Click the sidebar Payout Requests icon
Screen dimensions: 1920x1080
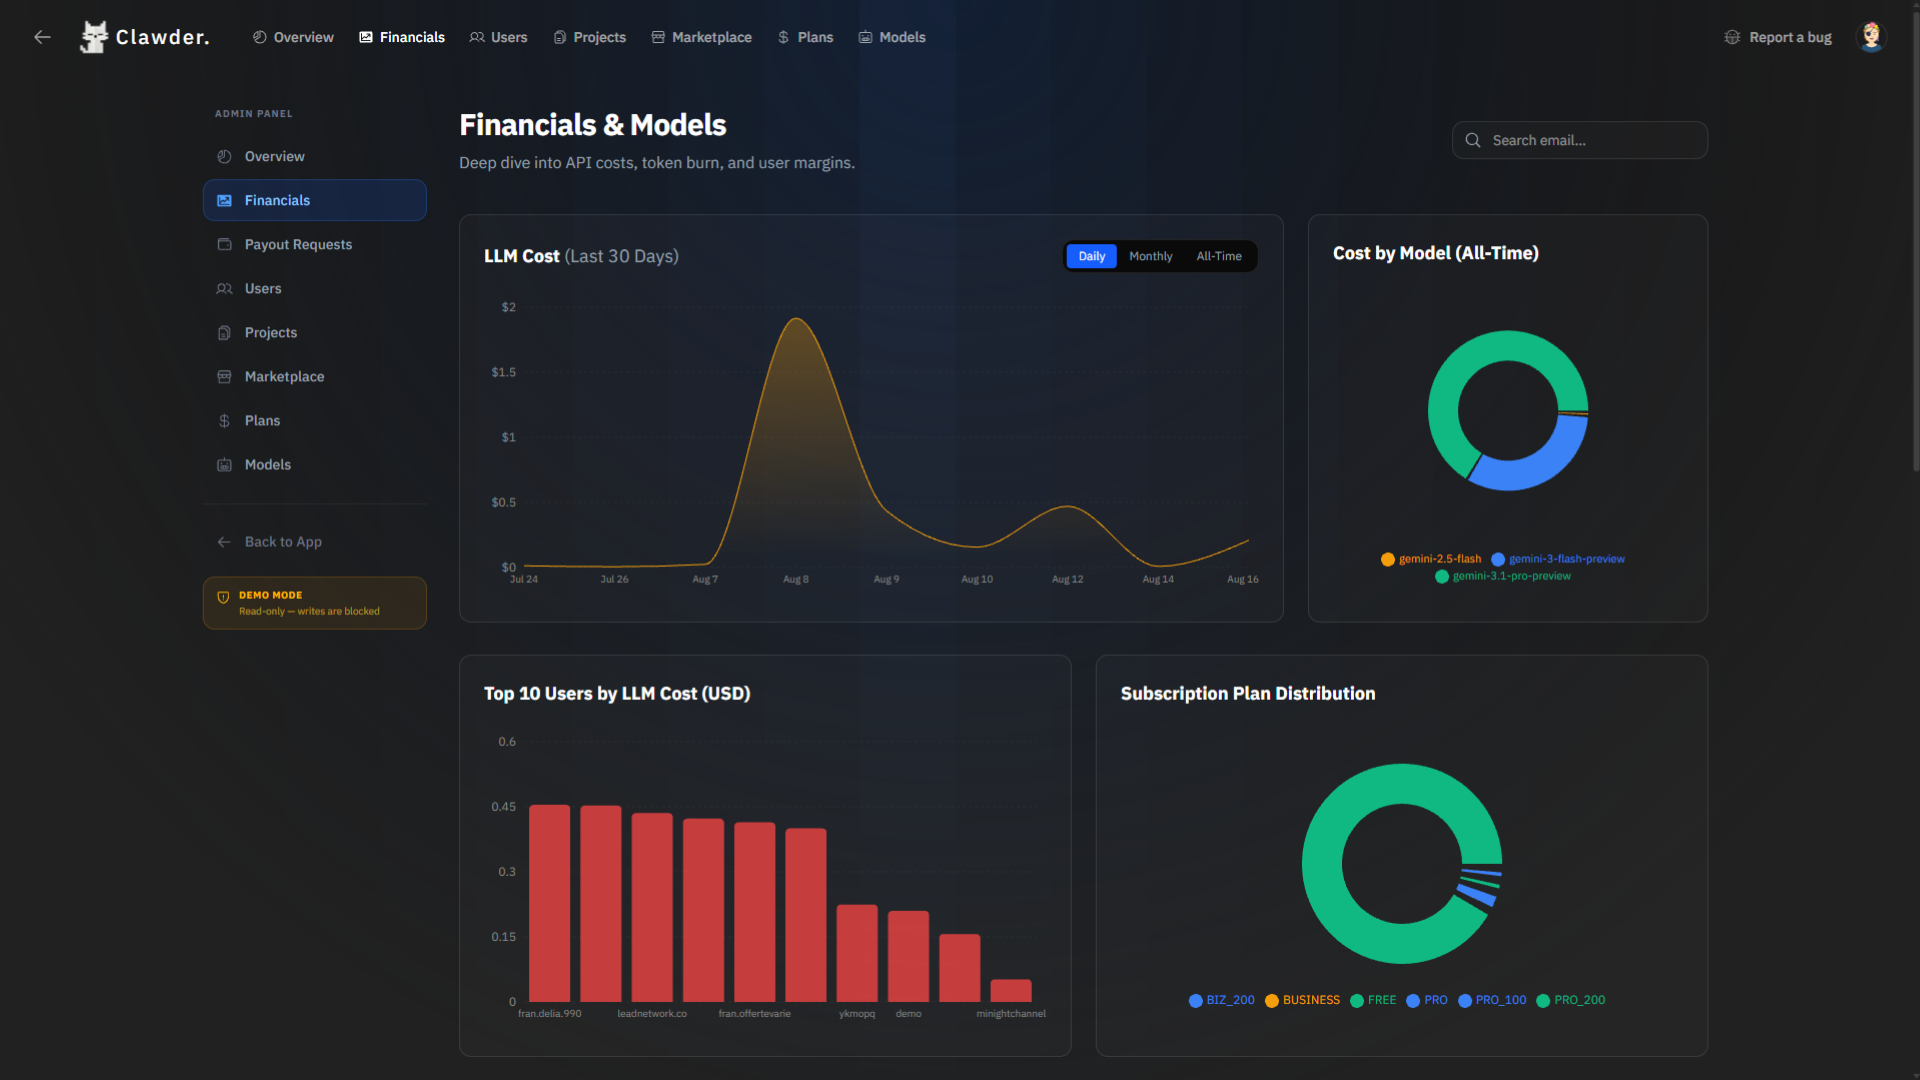point(224,244)
